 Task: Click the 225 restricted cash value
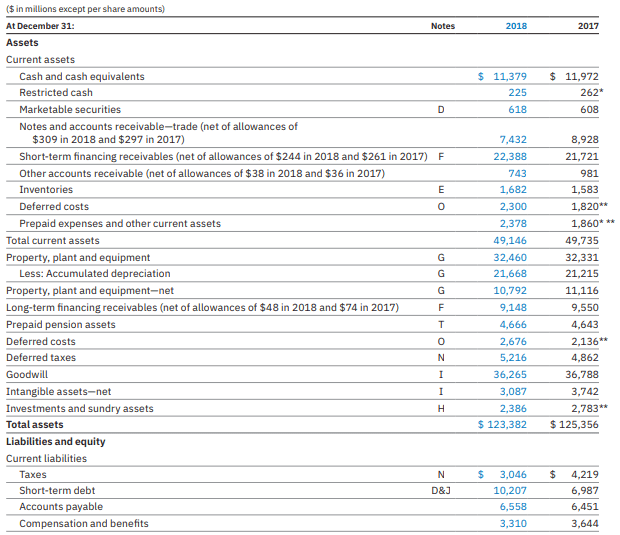point(517,93)
